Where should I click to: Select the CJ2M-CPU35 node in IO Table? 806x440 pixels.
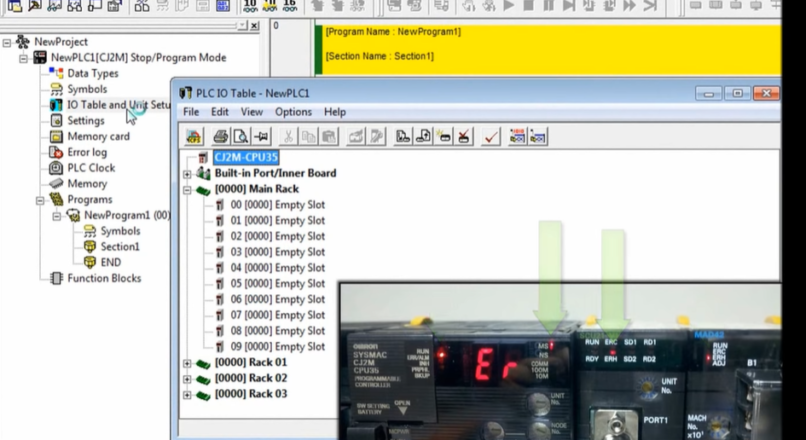[246, 157]
